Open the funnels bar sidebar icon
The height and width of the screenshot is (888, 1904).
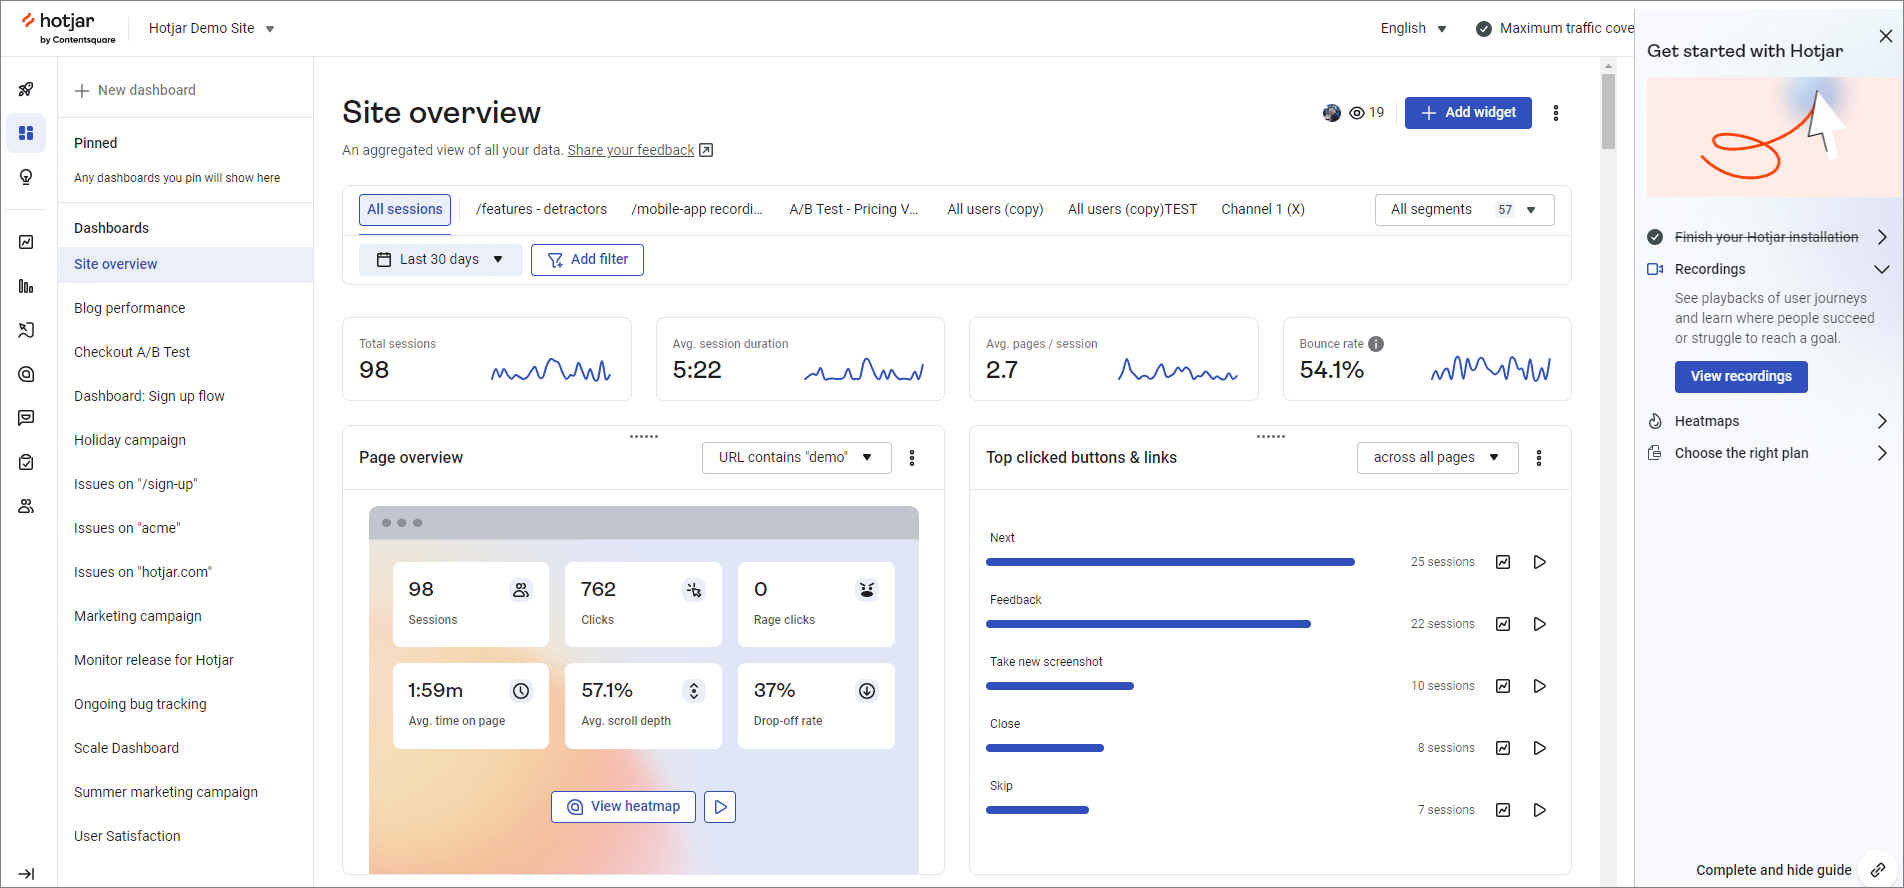[26, 286]
